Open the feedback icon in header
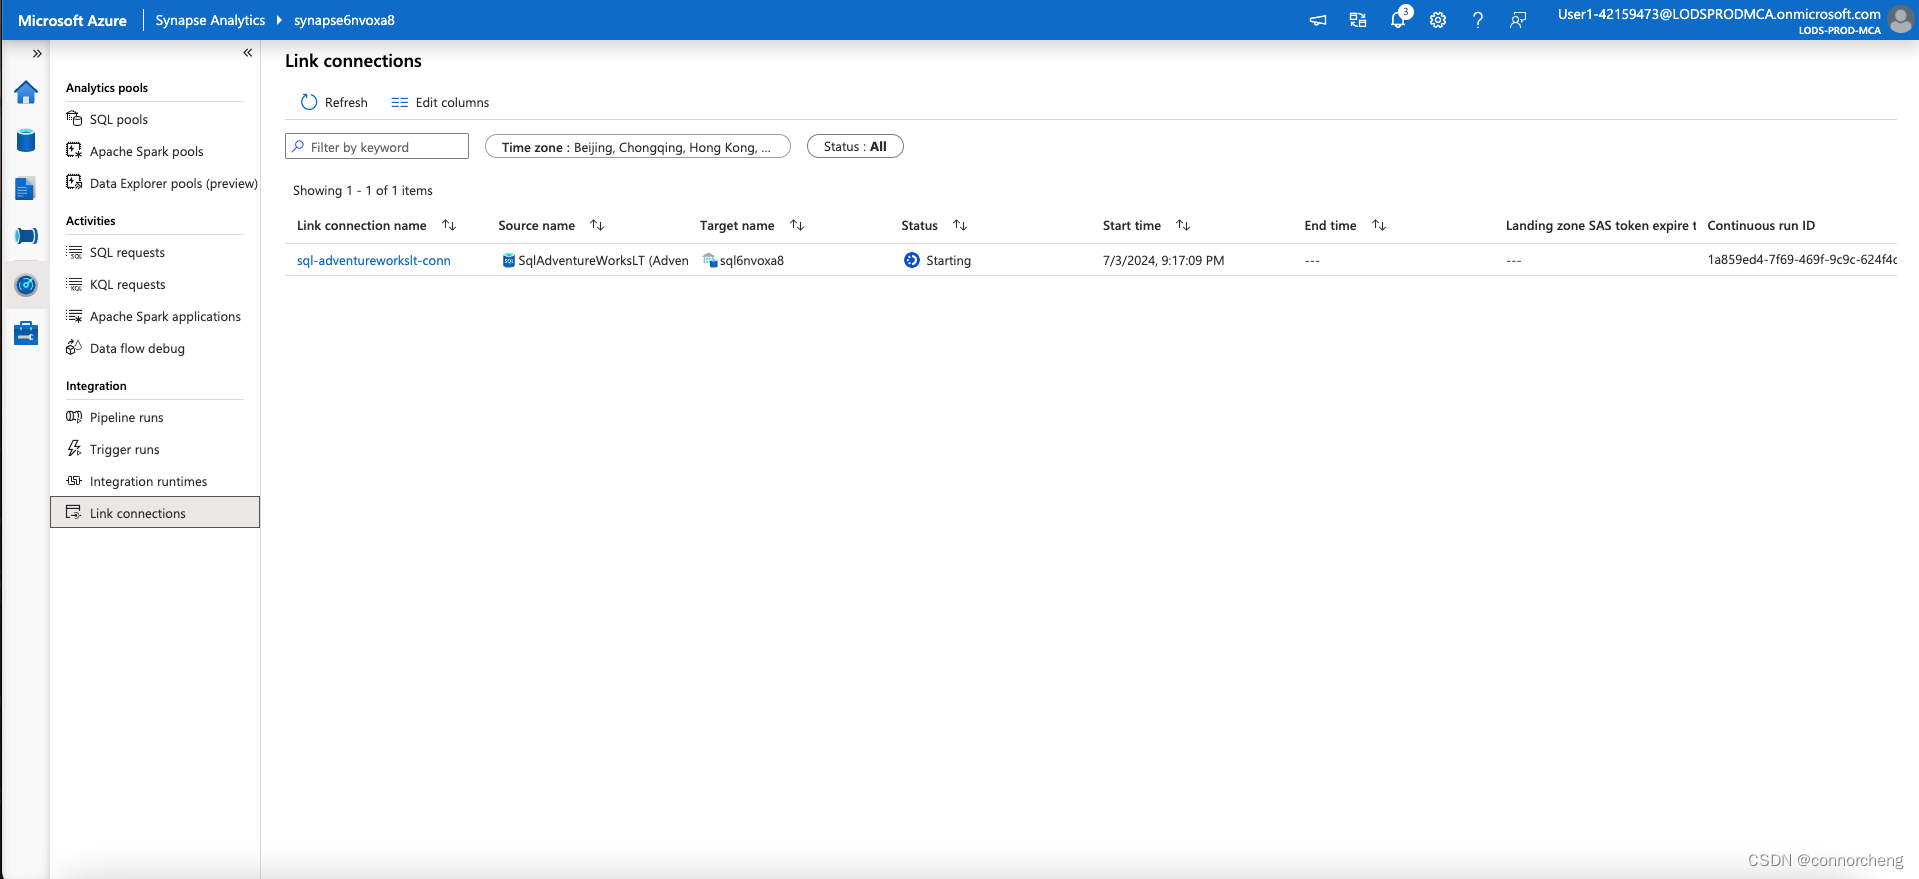The image size is (1919, 879). [1518, 20]
